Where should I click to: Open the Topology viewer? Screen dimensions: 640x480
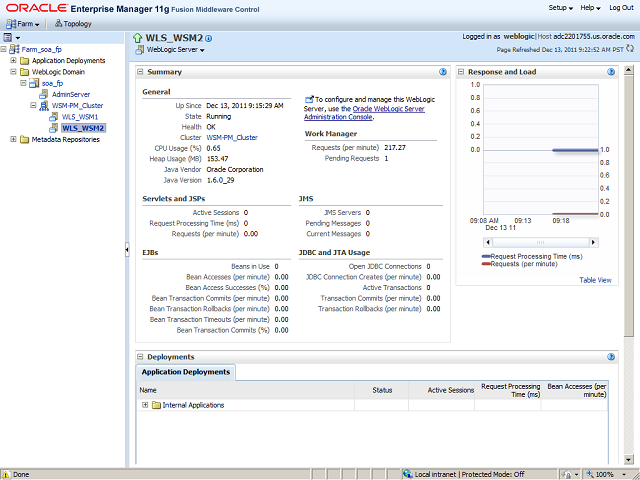coord(72,22)
